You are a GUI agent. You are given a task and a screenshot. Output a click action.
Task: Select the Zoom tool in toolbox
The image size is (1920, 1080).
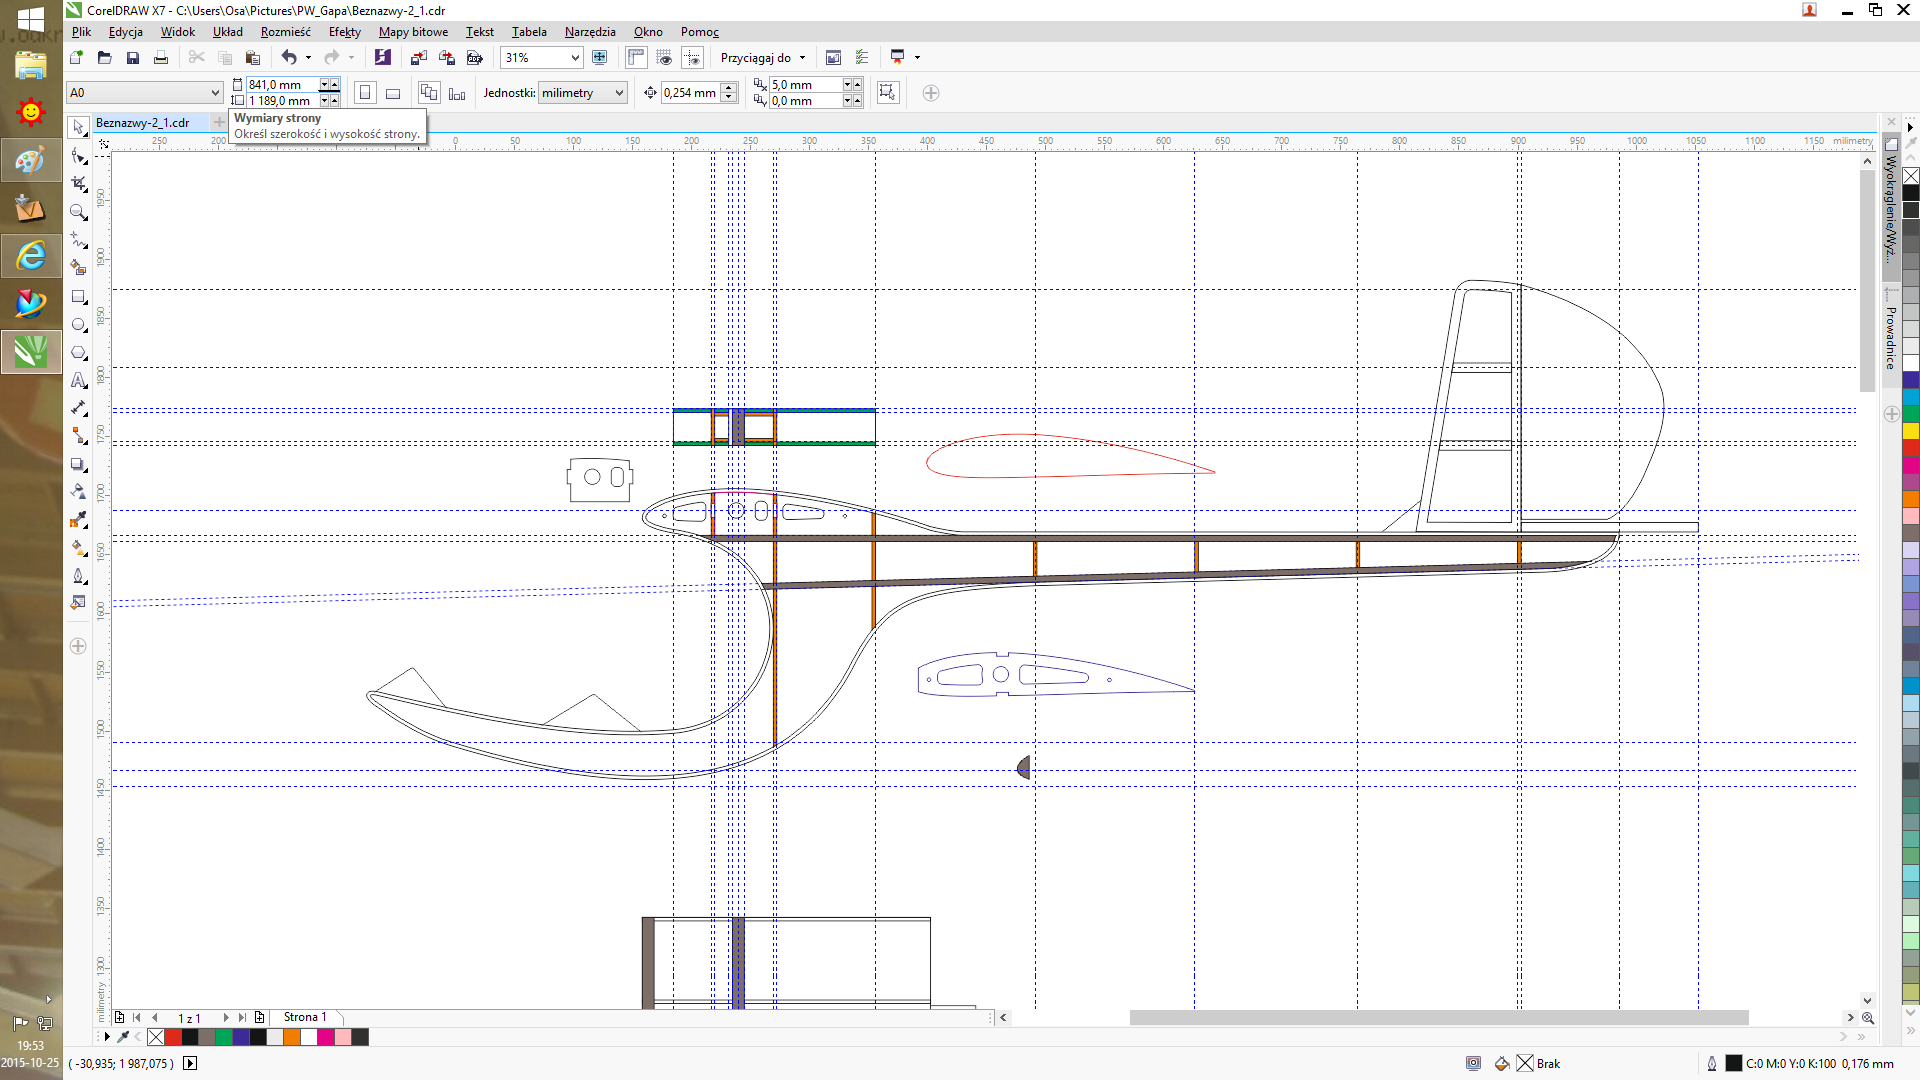(x=79, y=212)
